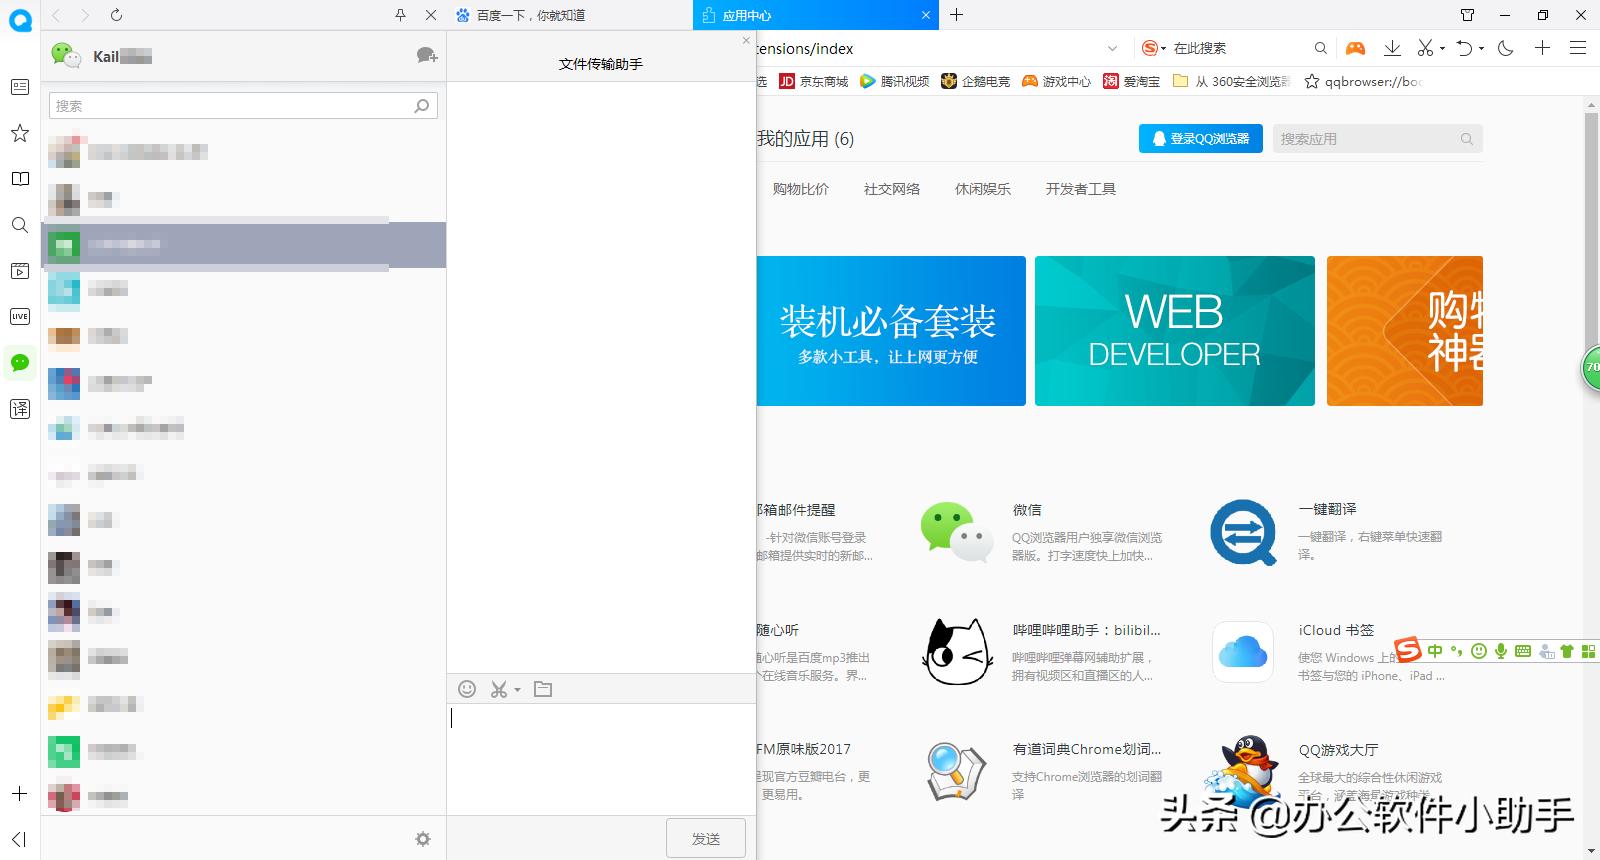
Task: Click the QQ Browser logo in sidebar
Action: (20, 18)
